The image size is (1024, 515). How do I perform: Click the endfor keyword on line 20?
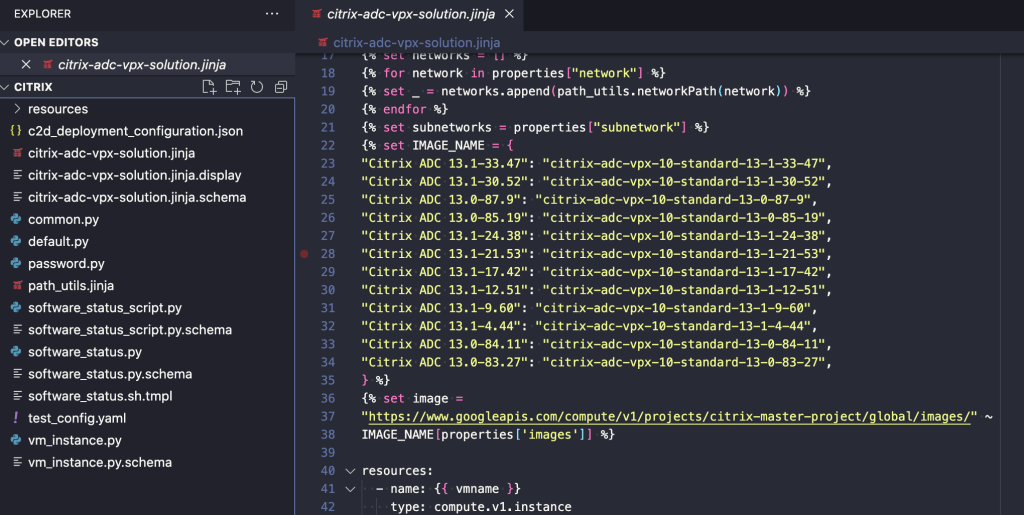point(404,109)
